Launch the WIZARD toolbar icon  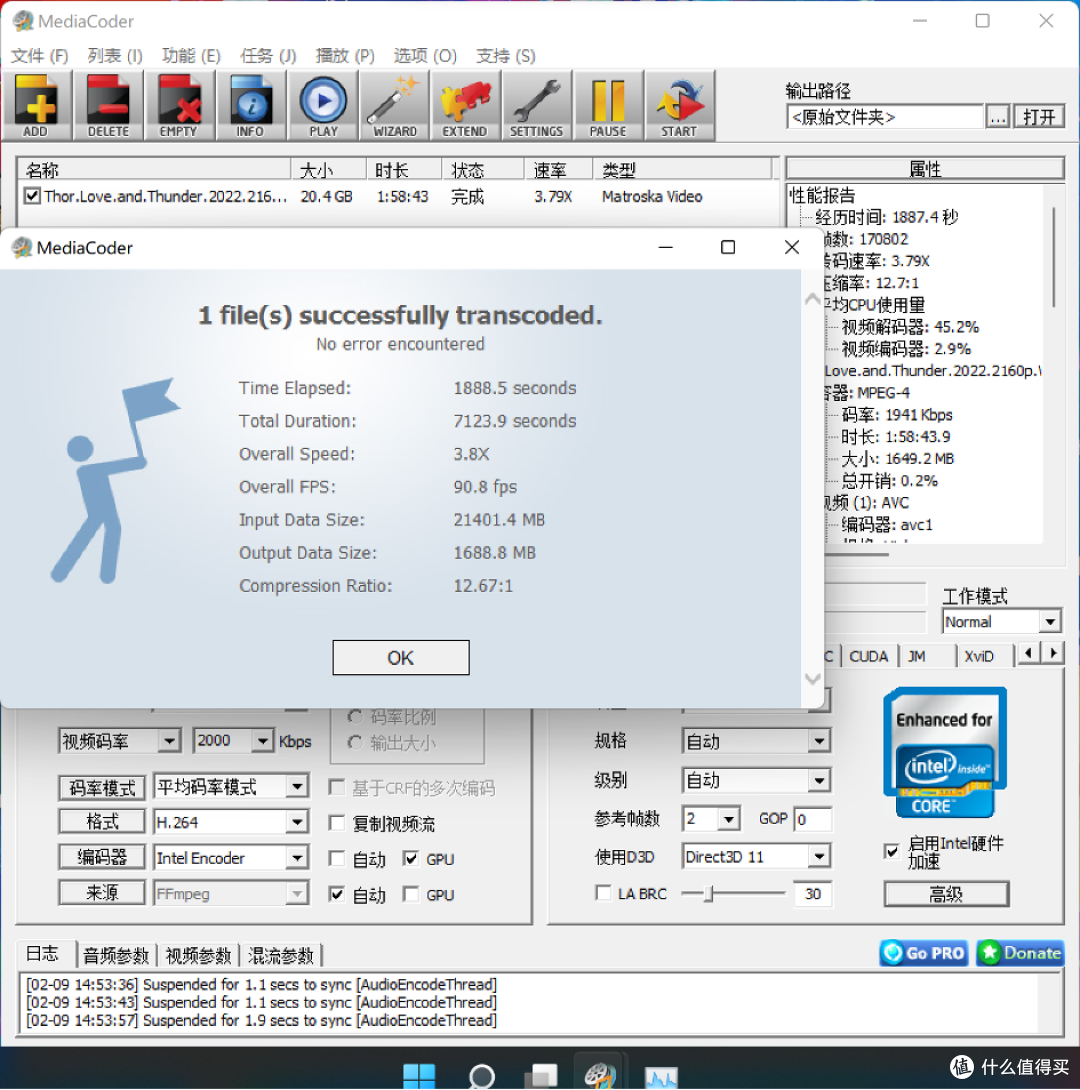[x=394, y=106]
